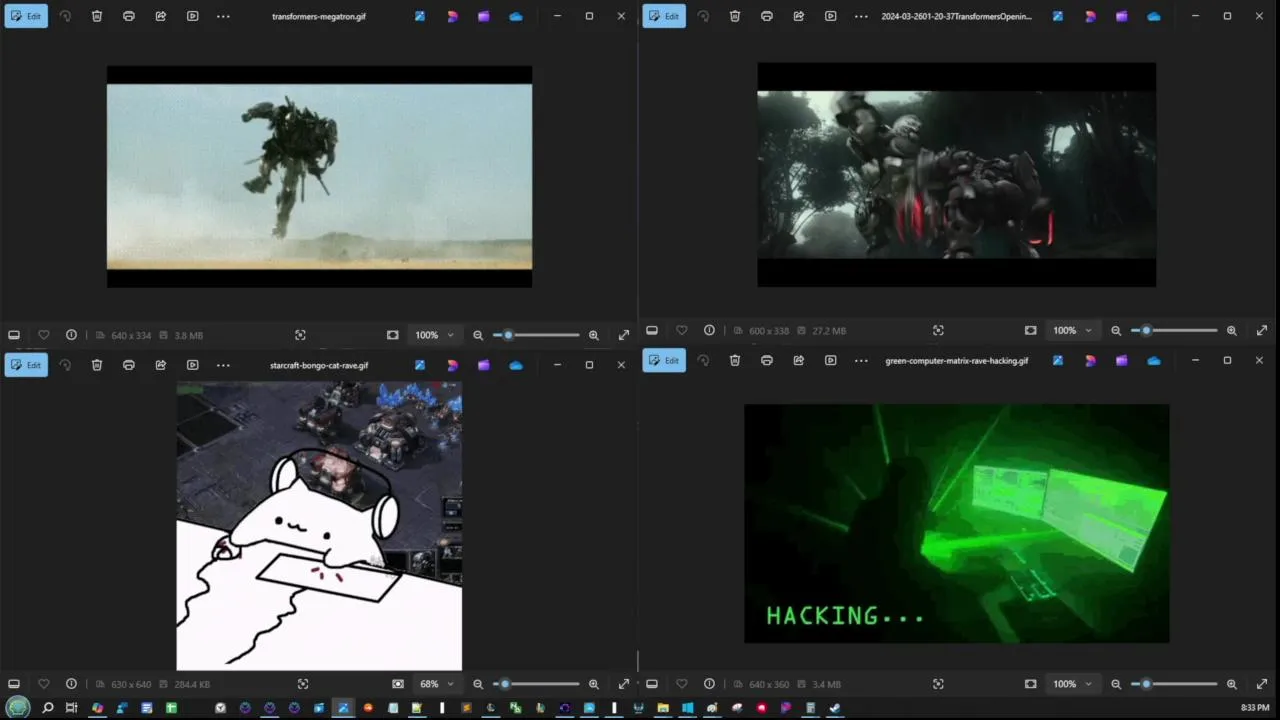The height and width of the screenshot is (720, 1280).
Task: Favorite starcraft-bongo-cat-rave.gif with the heart
Action: point(43,684)
